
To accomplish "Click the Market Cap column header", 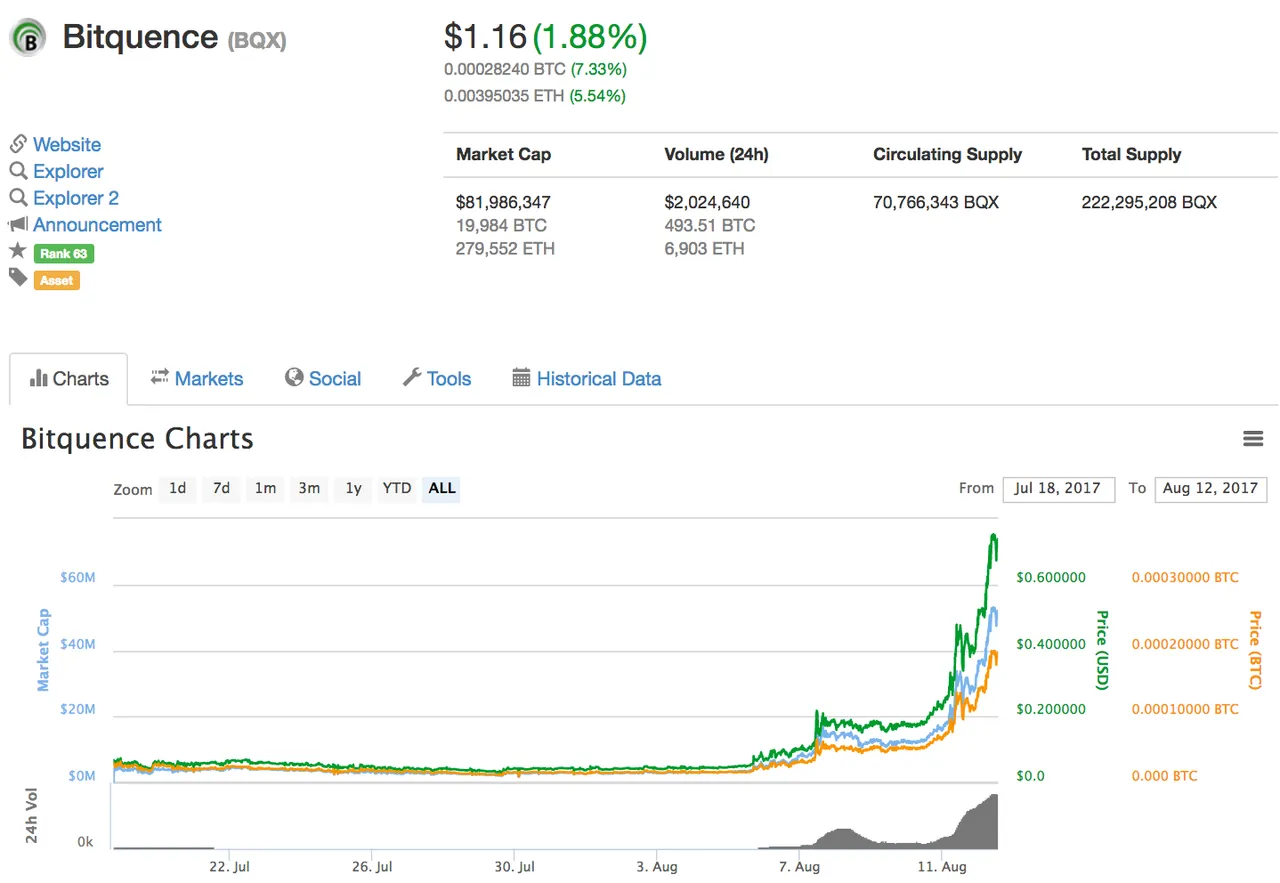I will [503, 155].
